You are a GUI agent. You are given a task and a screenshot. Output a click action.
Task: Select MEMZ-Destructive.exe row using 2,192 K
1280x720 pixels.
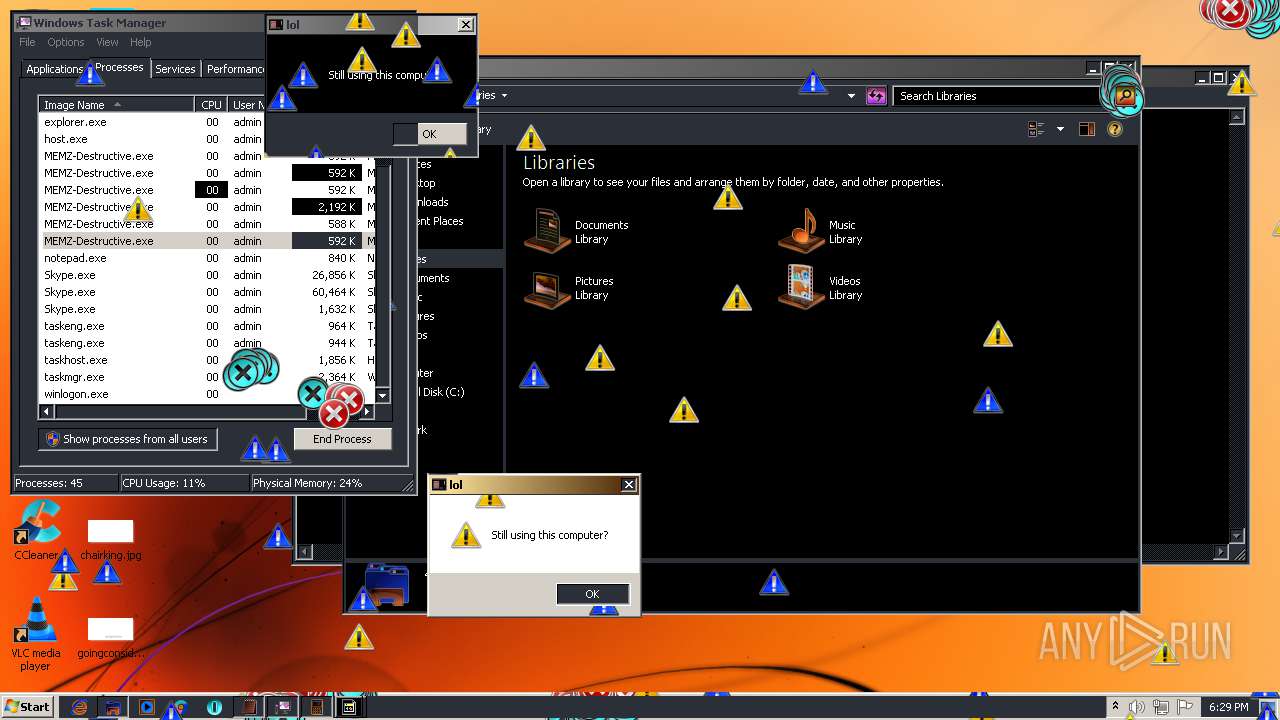coord(207,207)
